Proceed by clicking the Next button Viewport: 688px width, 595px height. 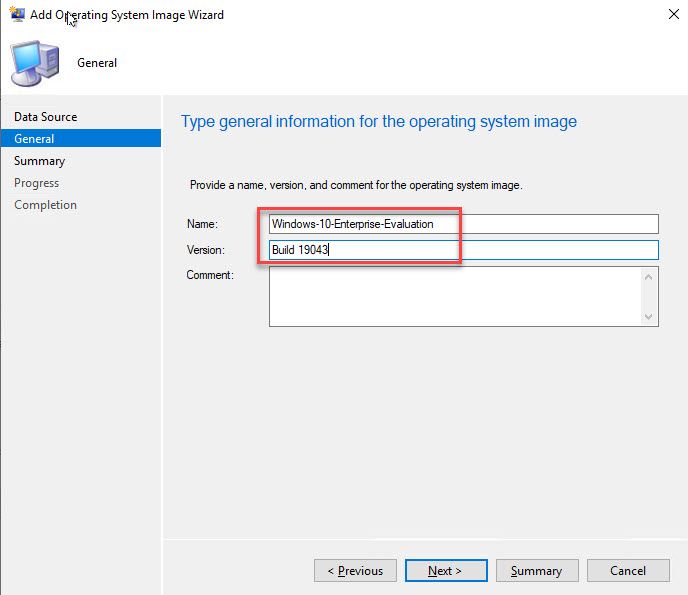coord(446,571)
